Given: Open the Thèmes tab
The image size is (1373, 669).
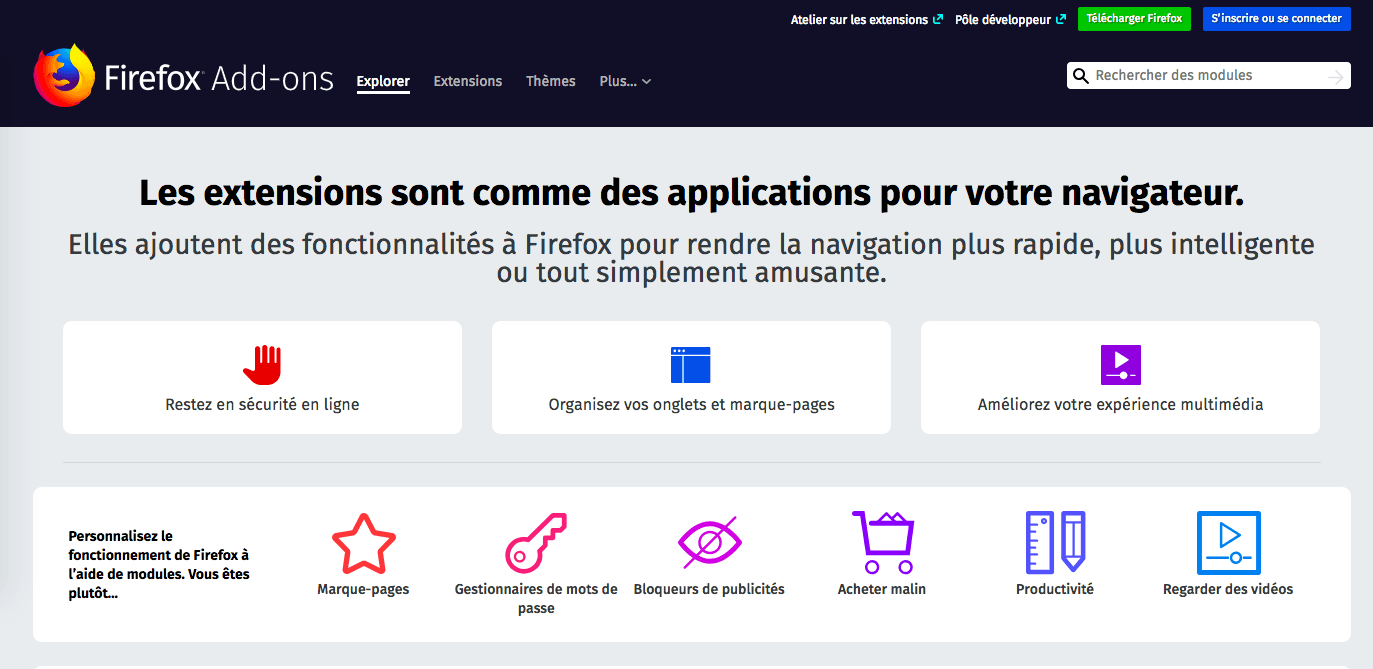Looking at the screenshot, I should pyautogui.click(x=551, y=81).
